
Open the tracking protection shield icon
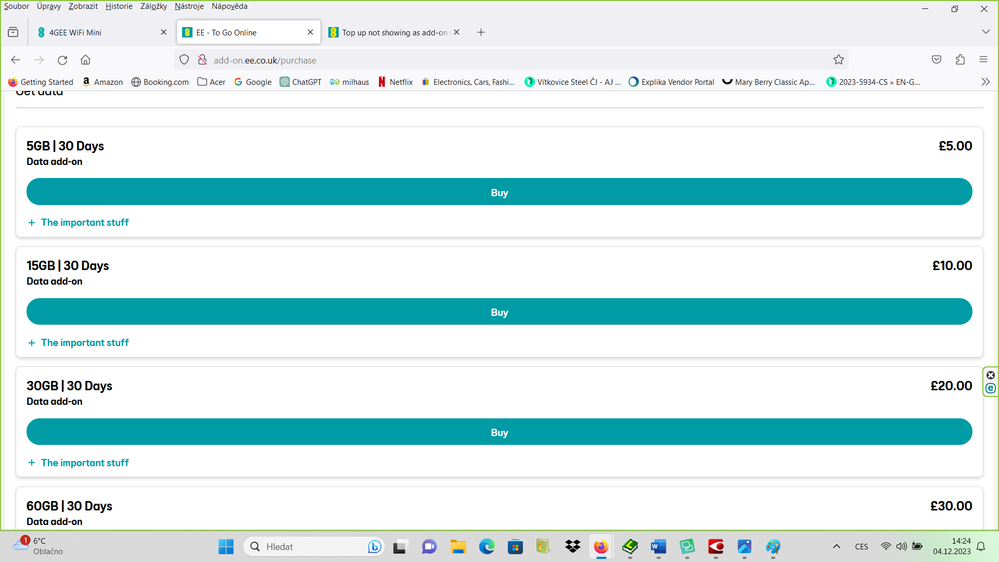(x=184, y=60)
